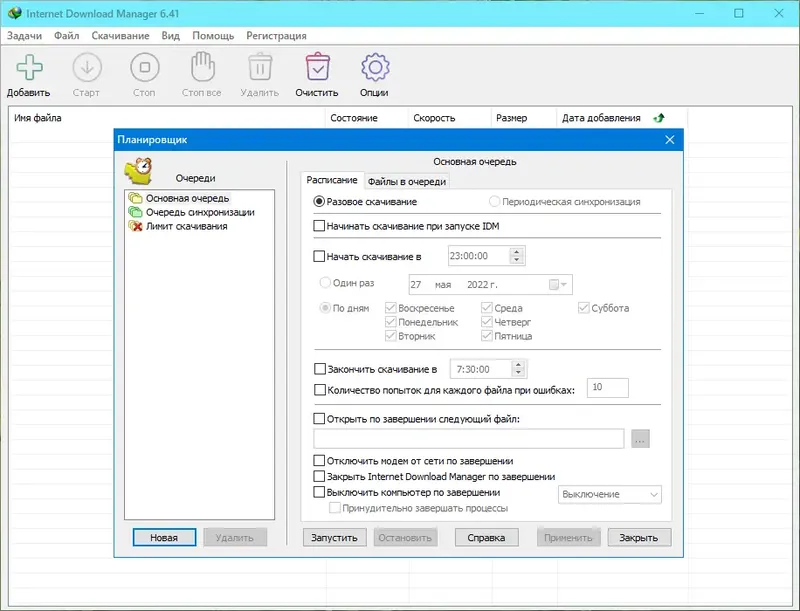This screenshot has width=800, height=611.
Task: Select the Разовое скачивание radio button
Action: click(319, 202)
